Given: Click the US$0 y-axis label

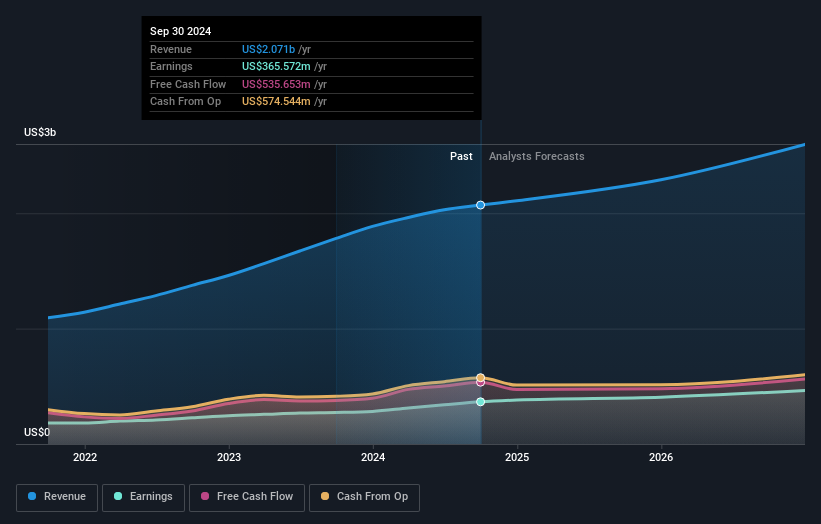Looking at the screenshot, I should [x=37, y=432].
